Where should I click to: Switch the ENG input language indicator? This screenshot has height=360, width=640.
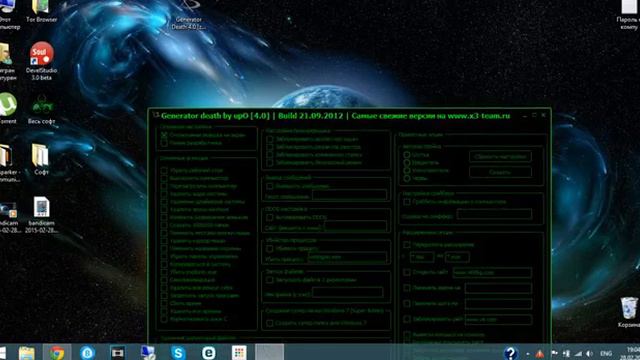[606, 353]
